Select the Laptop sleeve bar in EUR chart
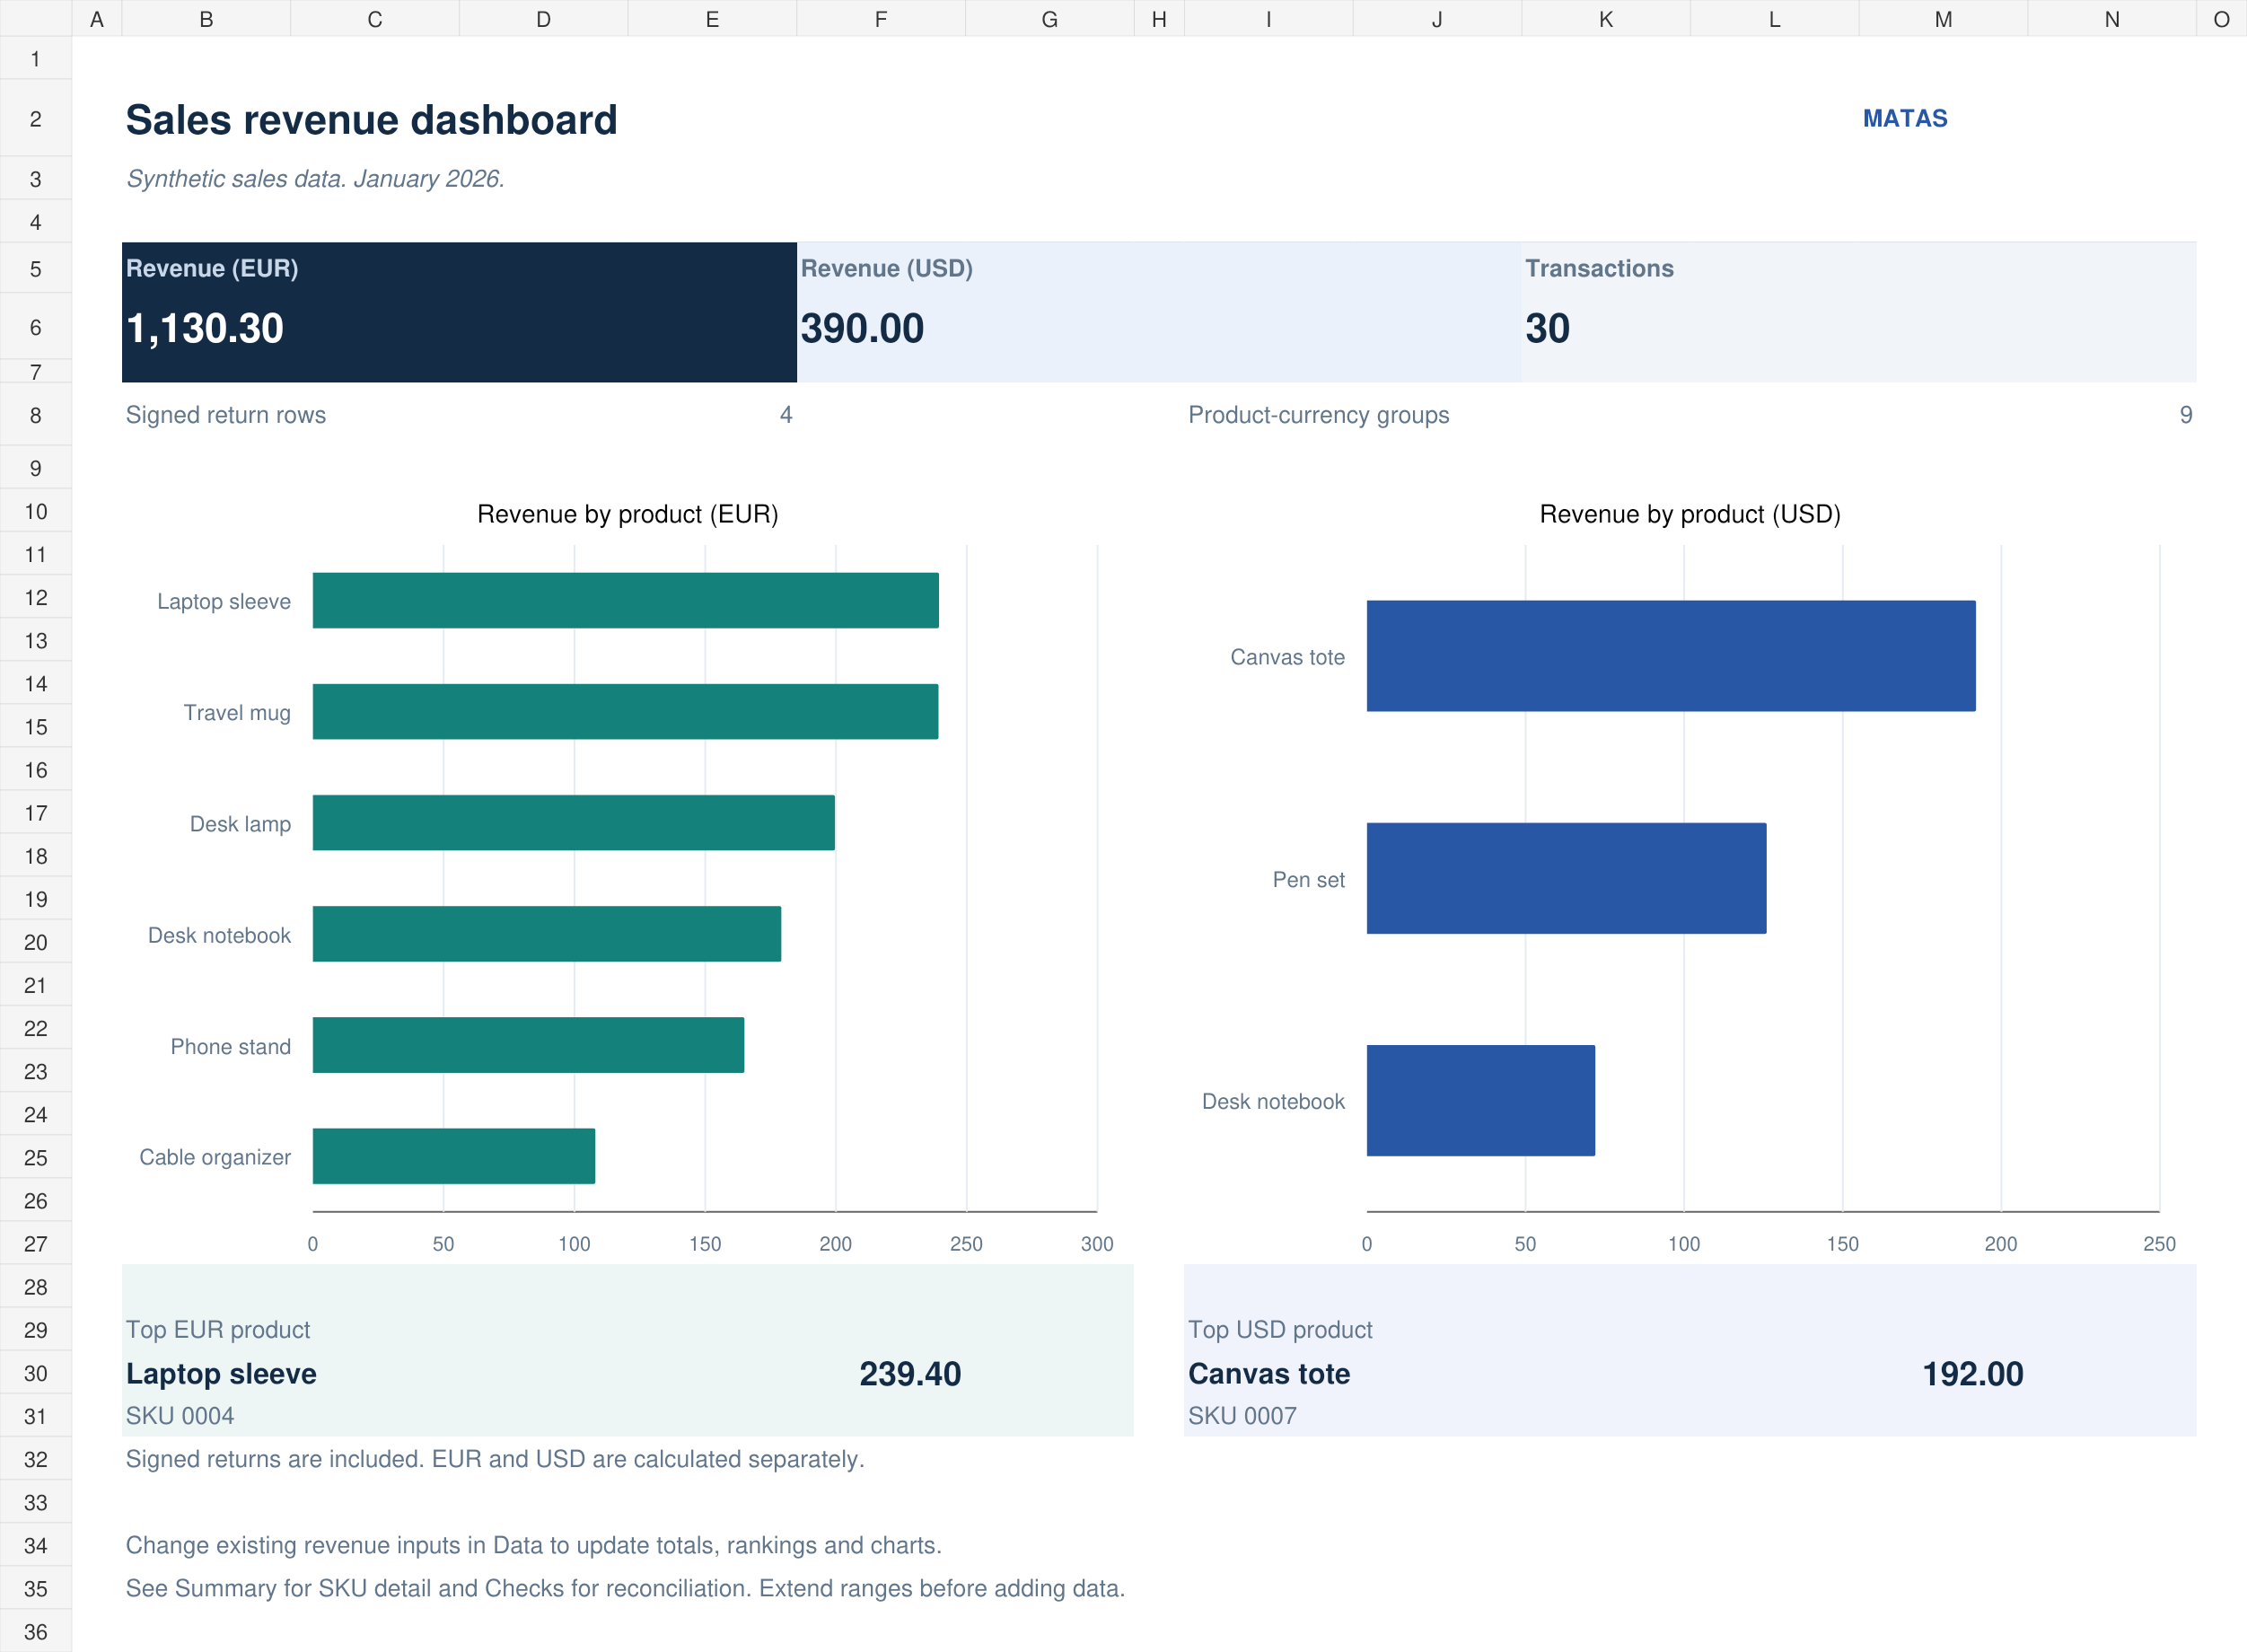Image resolution: width=2247 pixels, height=1652 pixels. tap(625, 600)
